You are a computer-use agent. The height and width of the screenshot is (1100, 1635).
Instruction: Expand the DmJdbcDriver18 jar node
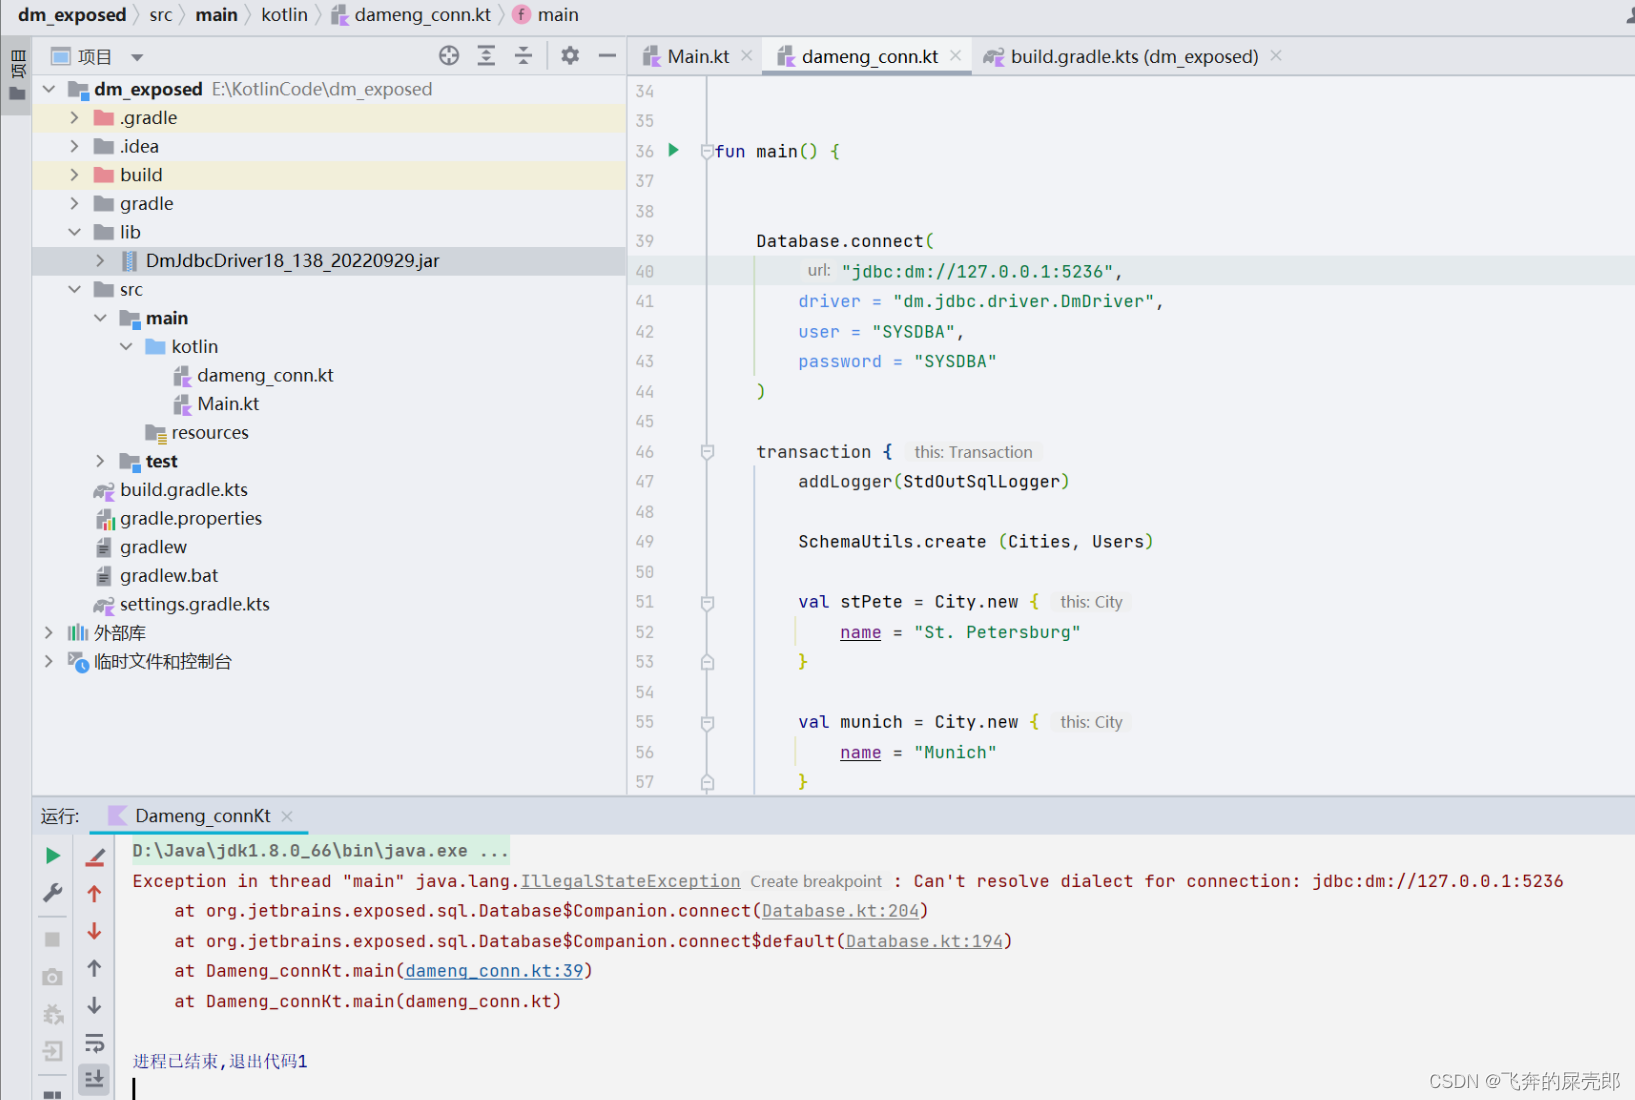click(100, 260)
